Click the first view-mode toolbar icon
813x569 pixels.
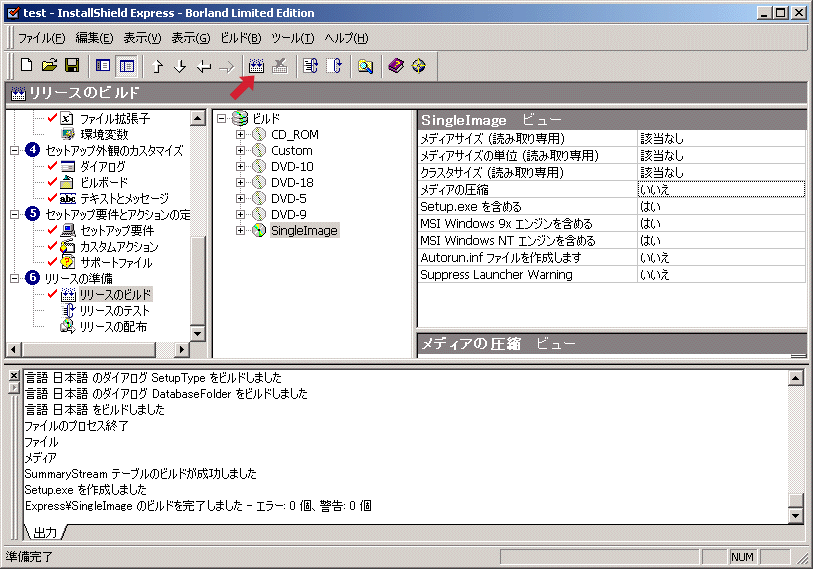tap(103, 65)
